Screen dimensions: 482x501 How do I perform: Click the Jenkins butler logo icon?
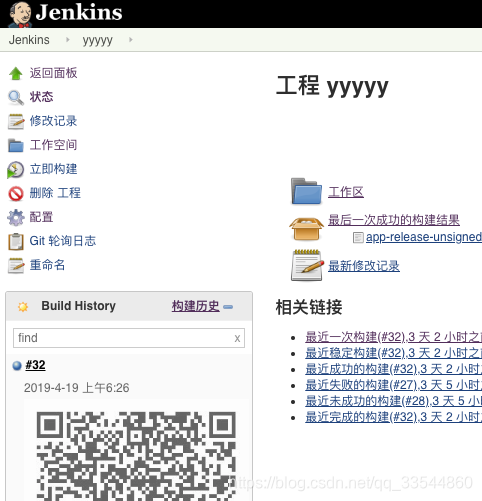[x=20, y=15]
